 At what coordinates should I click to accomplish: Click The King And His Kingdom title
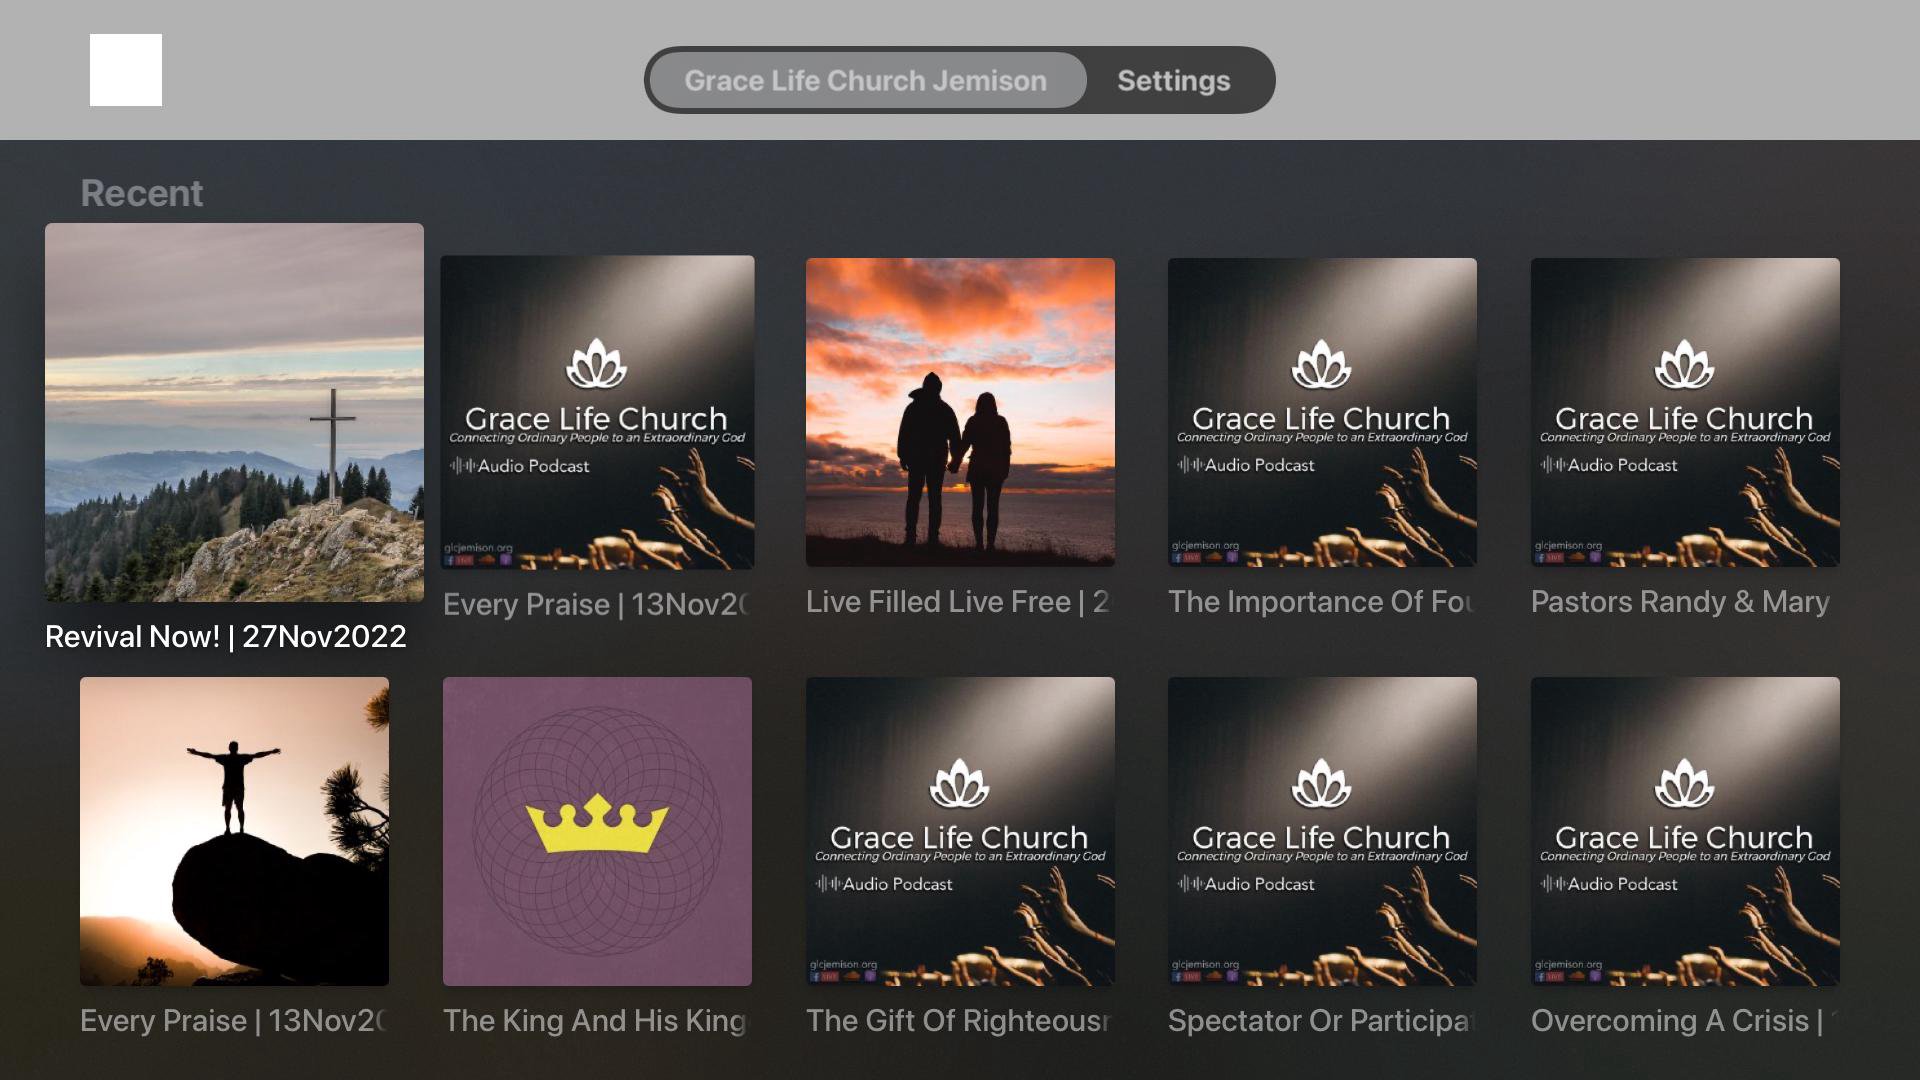pyautogui.click(x=595, y=1020)
